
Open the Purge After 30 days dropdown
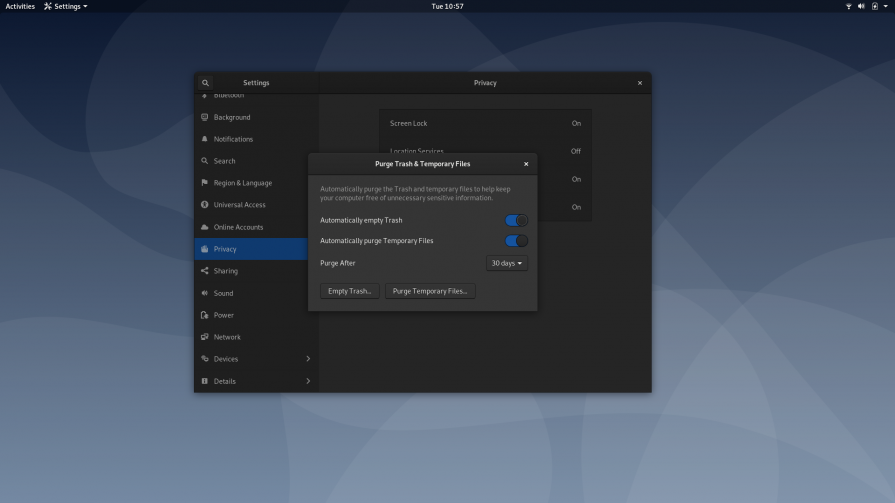(x=507, y=263)
